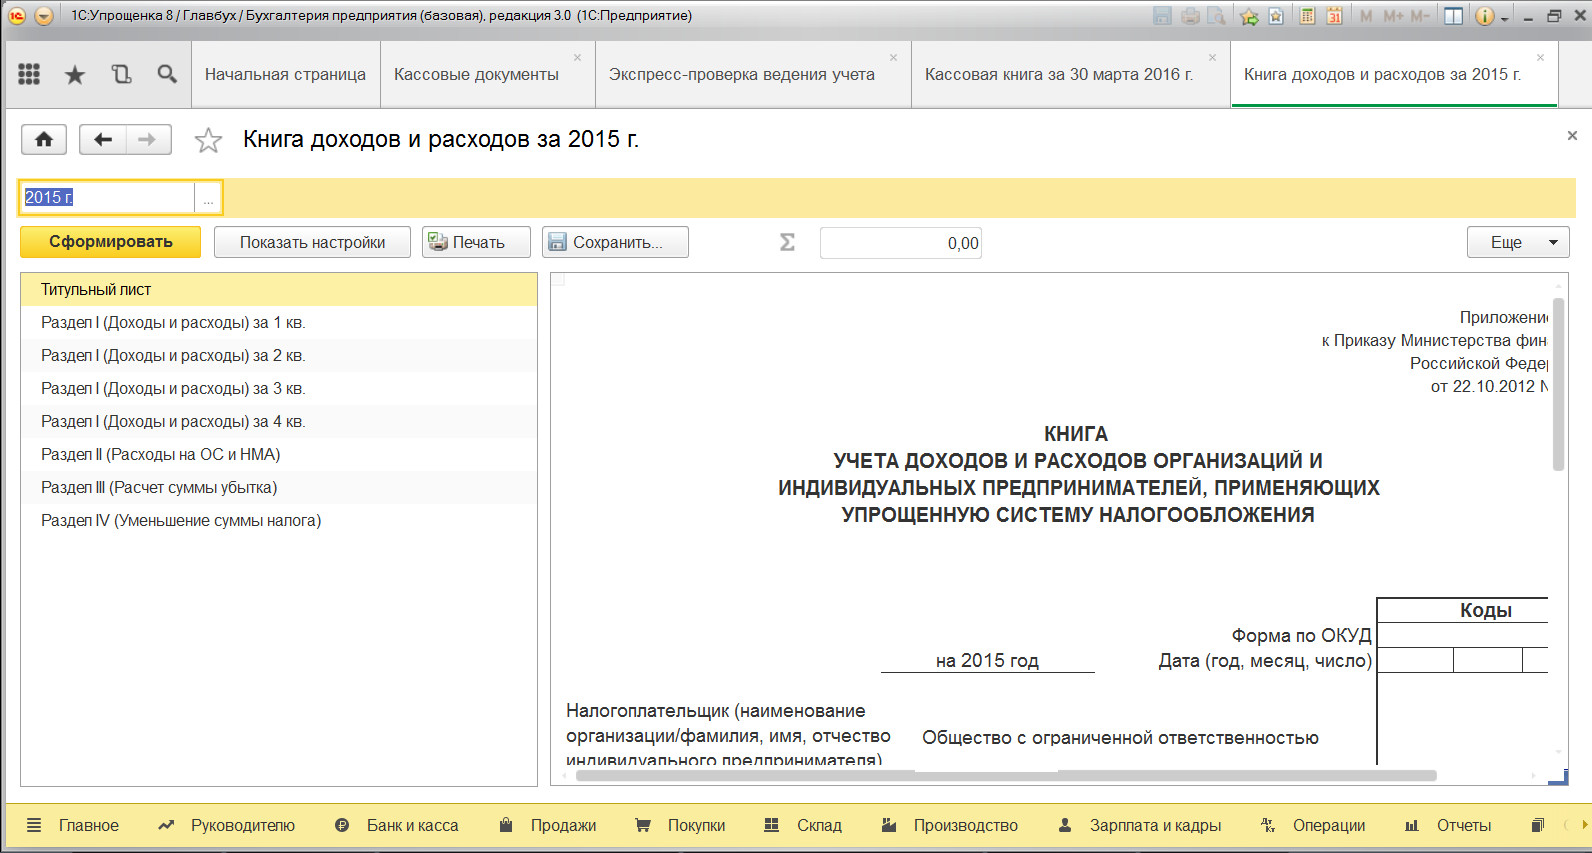This screenshot has height=853, width=1592.
Task: Select Раздел II (Расходы на ОС и НМА)
Action: point(160,454)
